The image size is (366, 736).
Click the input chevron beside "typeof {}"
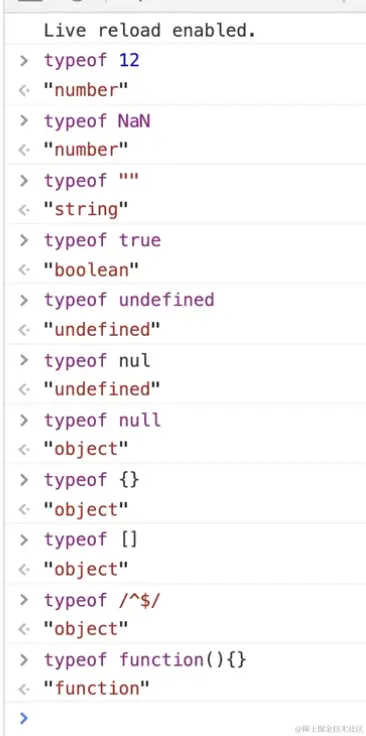pos(24,480)
